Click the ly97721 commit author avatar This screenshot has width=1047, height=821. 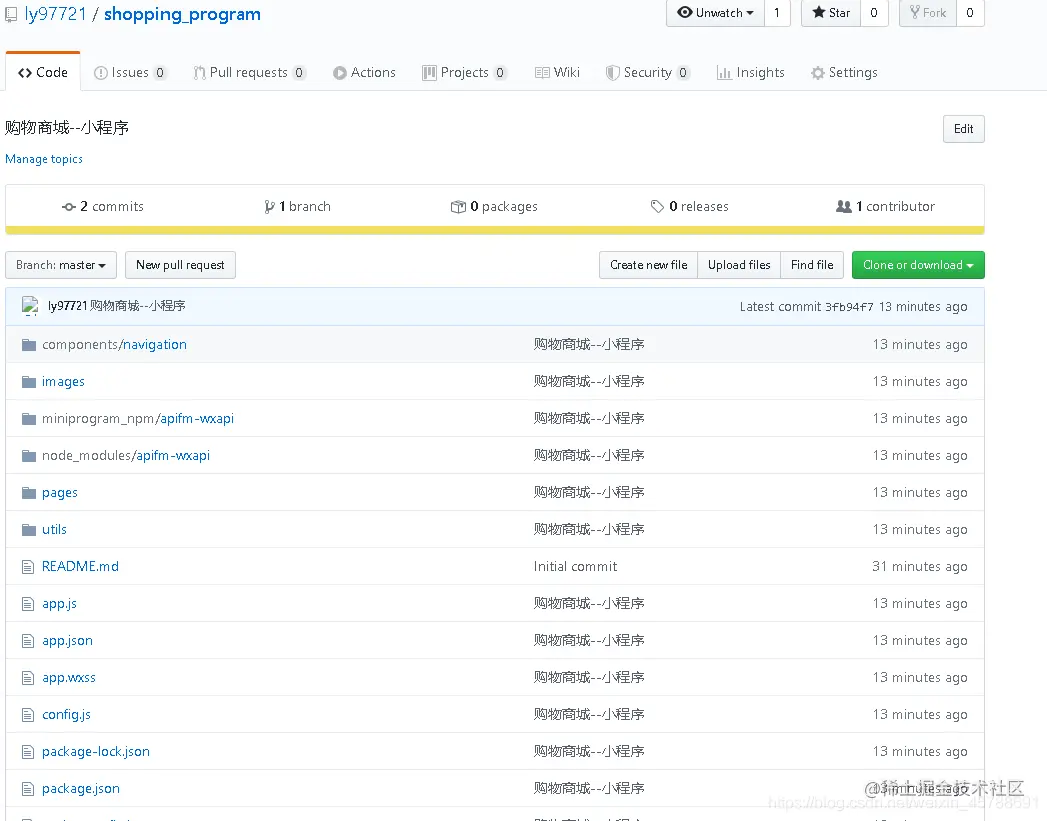coord(30,306)
